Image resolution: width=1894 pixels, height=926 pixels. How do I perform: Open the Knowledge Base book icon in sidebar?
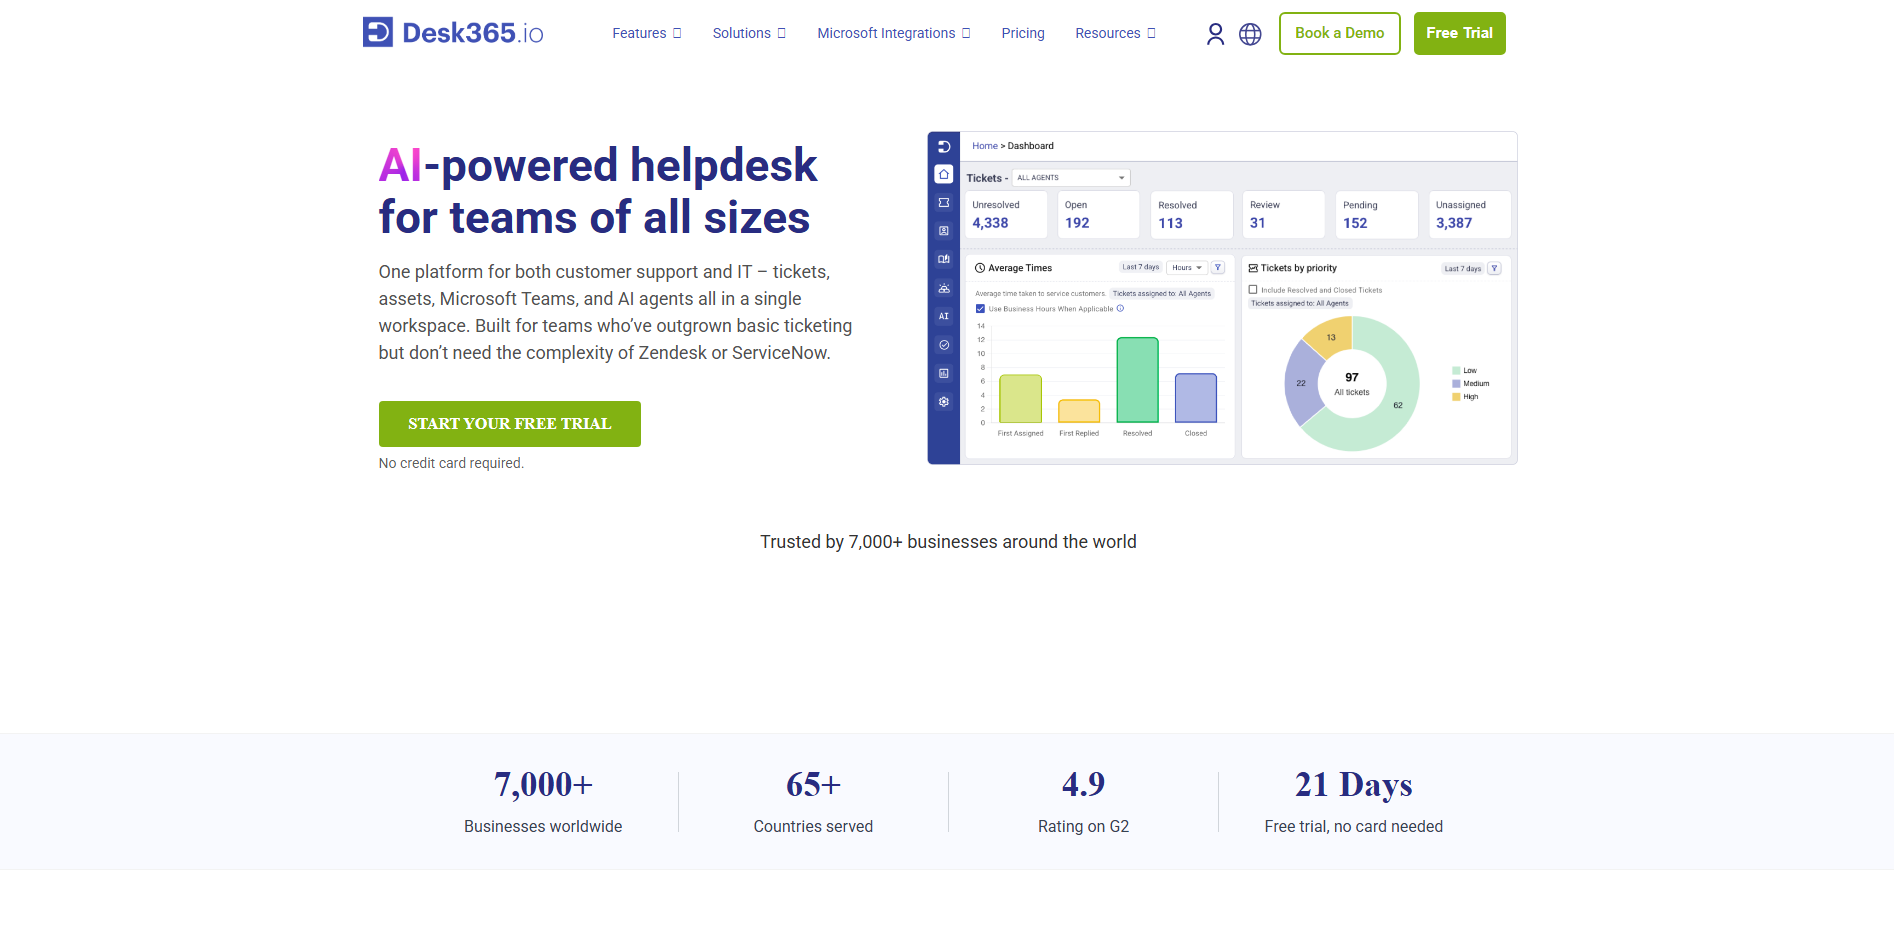click(x=943, y=259)
